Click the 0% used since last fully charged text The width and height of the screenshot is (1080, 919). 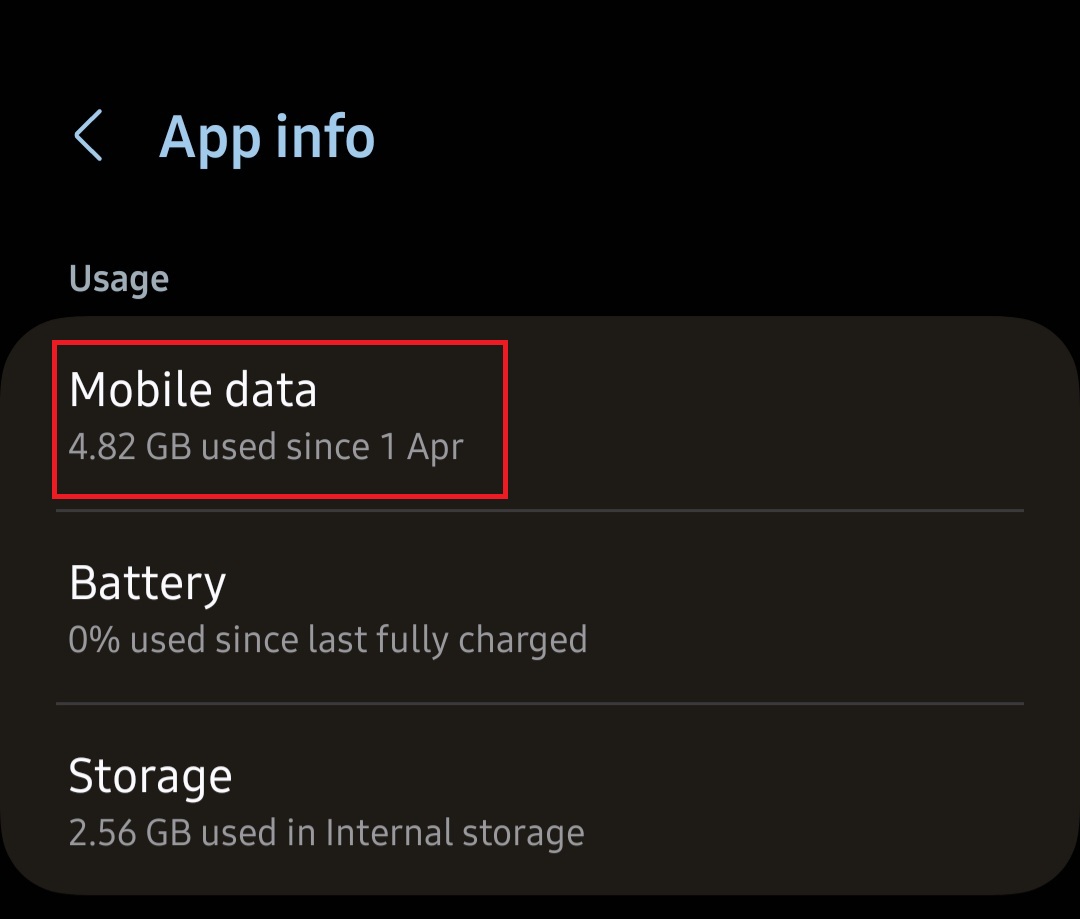click(327, 639)
